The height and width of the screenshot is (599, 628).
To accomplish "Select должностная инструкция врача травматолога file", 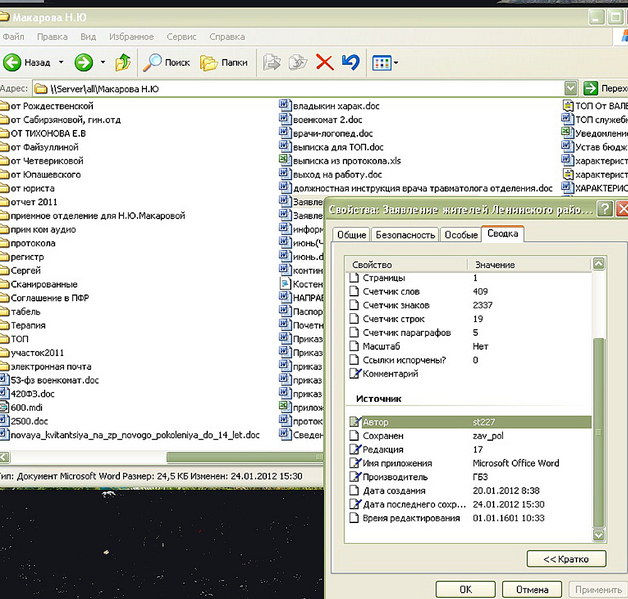I will click(416, 188).
